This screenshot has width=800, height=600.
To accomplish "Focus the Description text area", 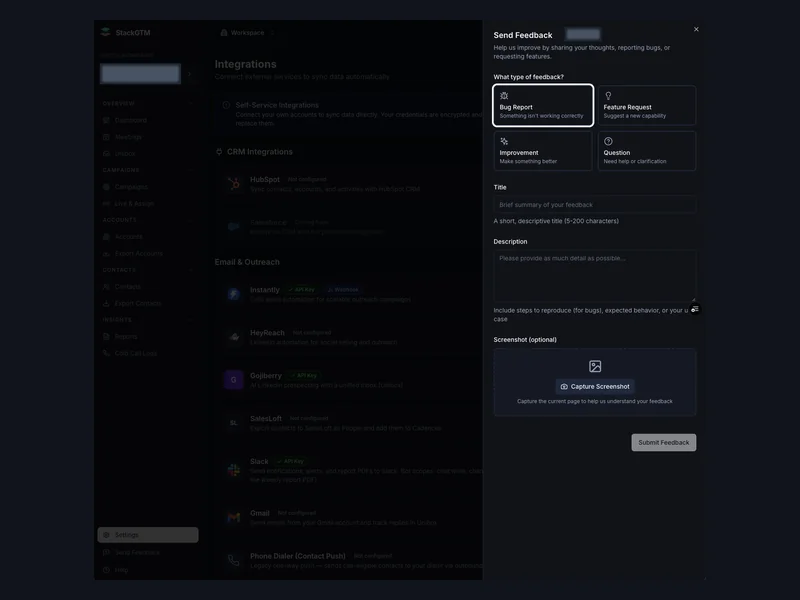I will 595,276.
